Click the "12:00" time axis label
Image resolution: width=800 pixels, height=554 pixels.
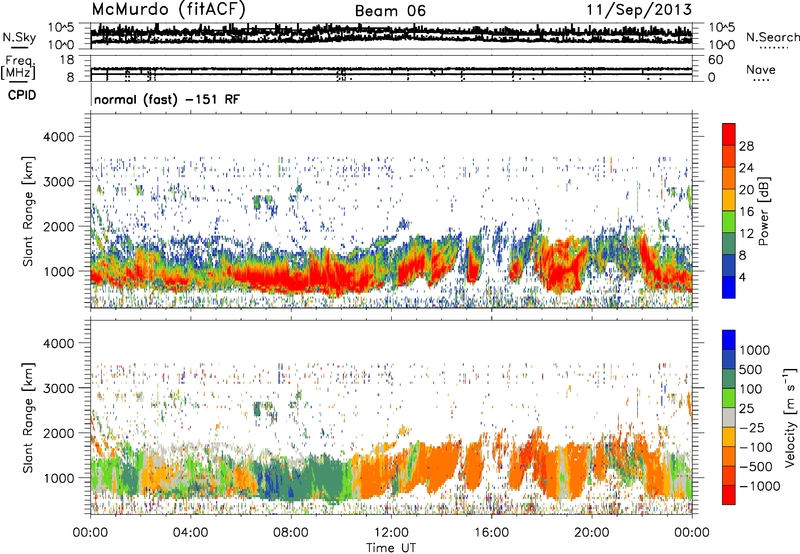pyautogui.click(x=391, y=533)
